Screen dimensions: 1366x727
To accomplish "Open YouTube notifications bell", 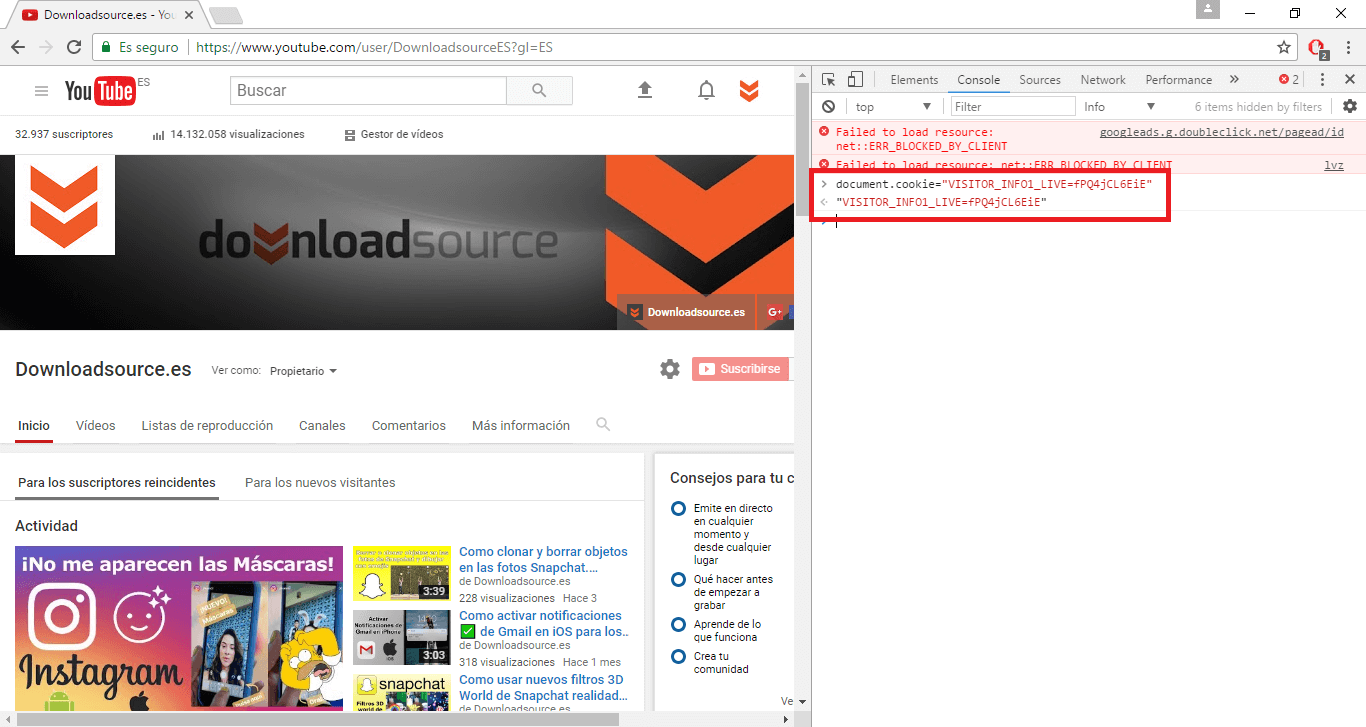I will [706, 91].
